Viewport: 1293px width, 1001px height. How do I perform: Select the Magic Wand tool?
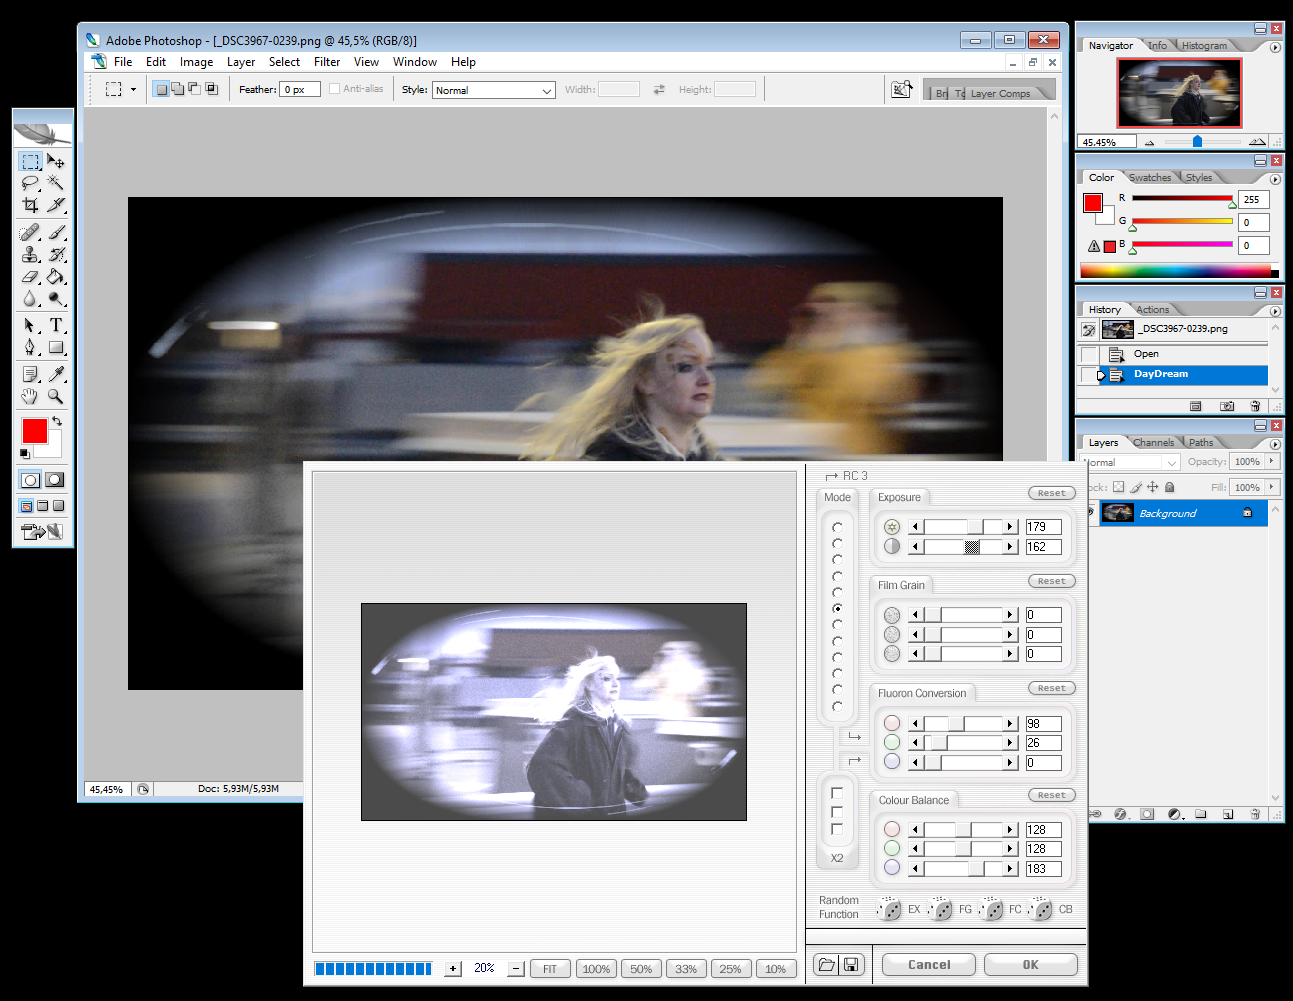click(x=56, y=183)
